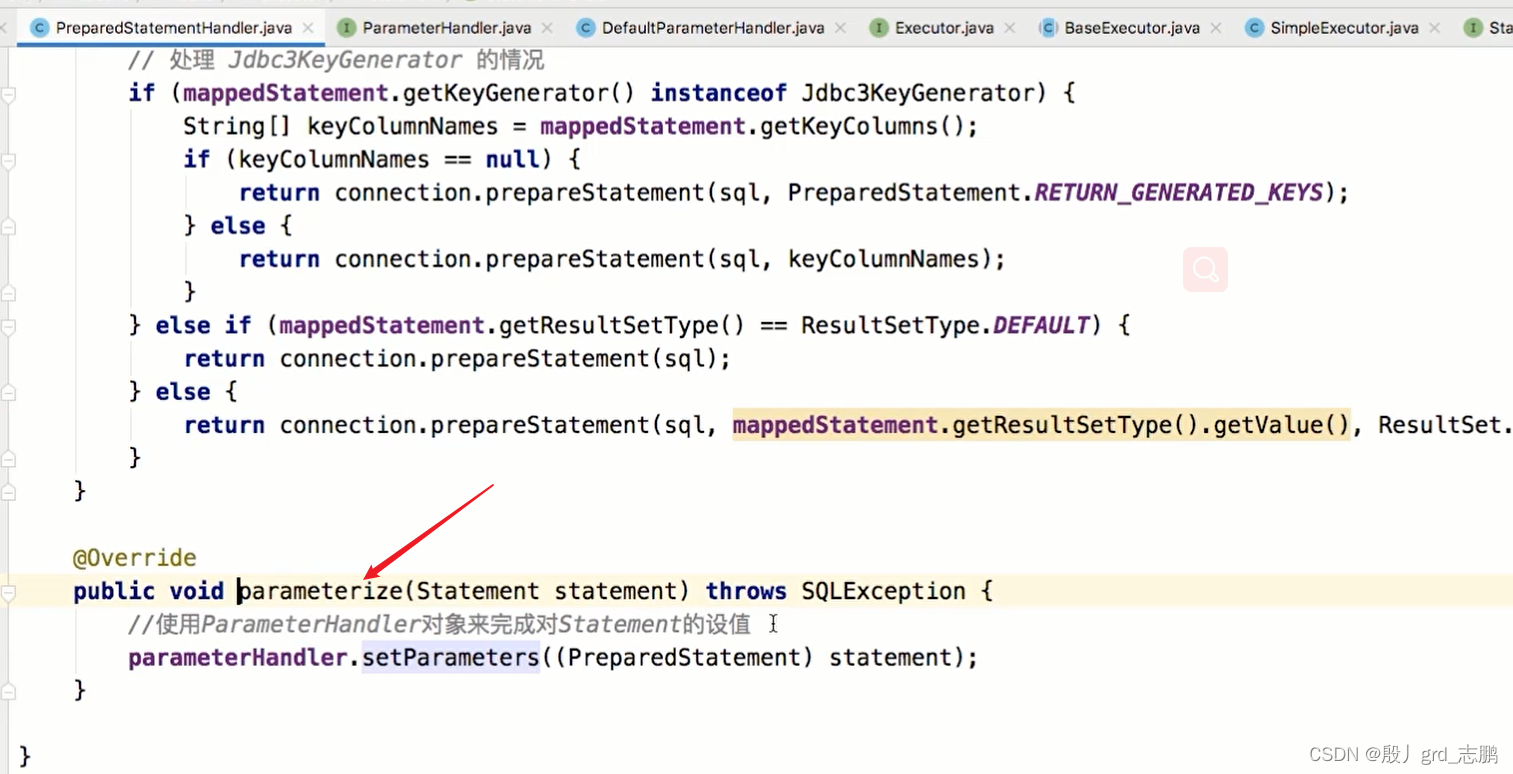Collapse the fold at 'if (keyColumnNames == null)' line
The height and width of the screenshot is (774, 1513).
pos(8,160)
